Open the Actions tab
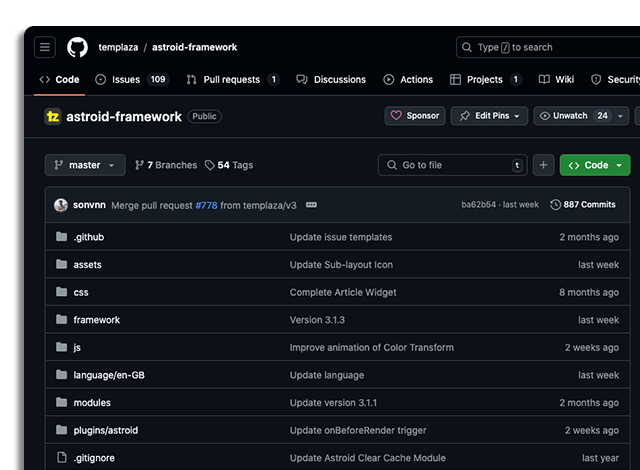The height and width of the screenshot is (470, 640). pyautogui.click(x=408, y=80)
